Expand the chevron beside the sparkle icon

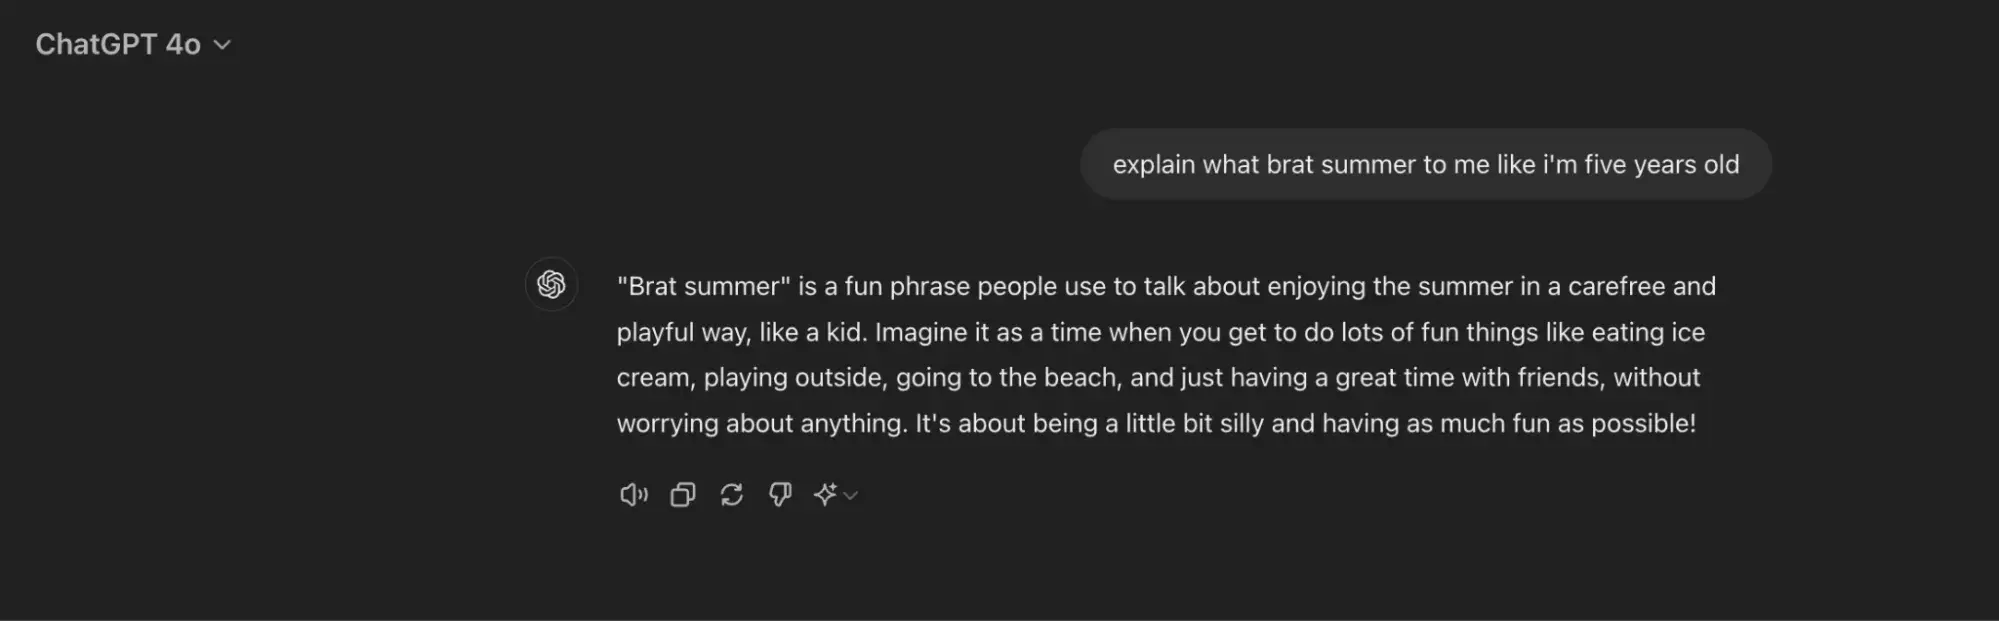851,495
